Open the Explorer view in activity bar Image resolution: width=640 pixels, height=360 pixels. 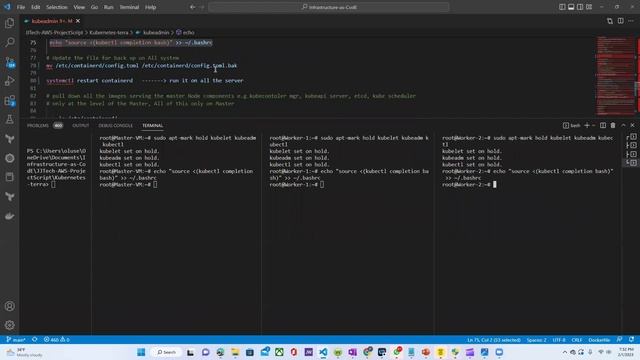pos(9,23)
